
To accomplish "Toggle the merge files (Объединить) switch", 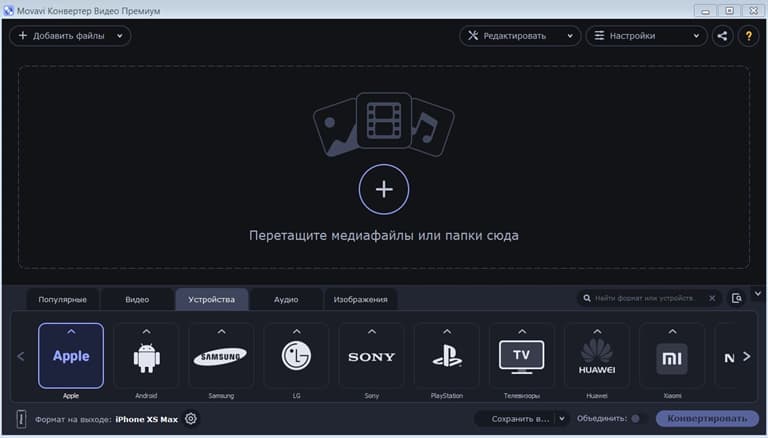I will (635, 418).
